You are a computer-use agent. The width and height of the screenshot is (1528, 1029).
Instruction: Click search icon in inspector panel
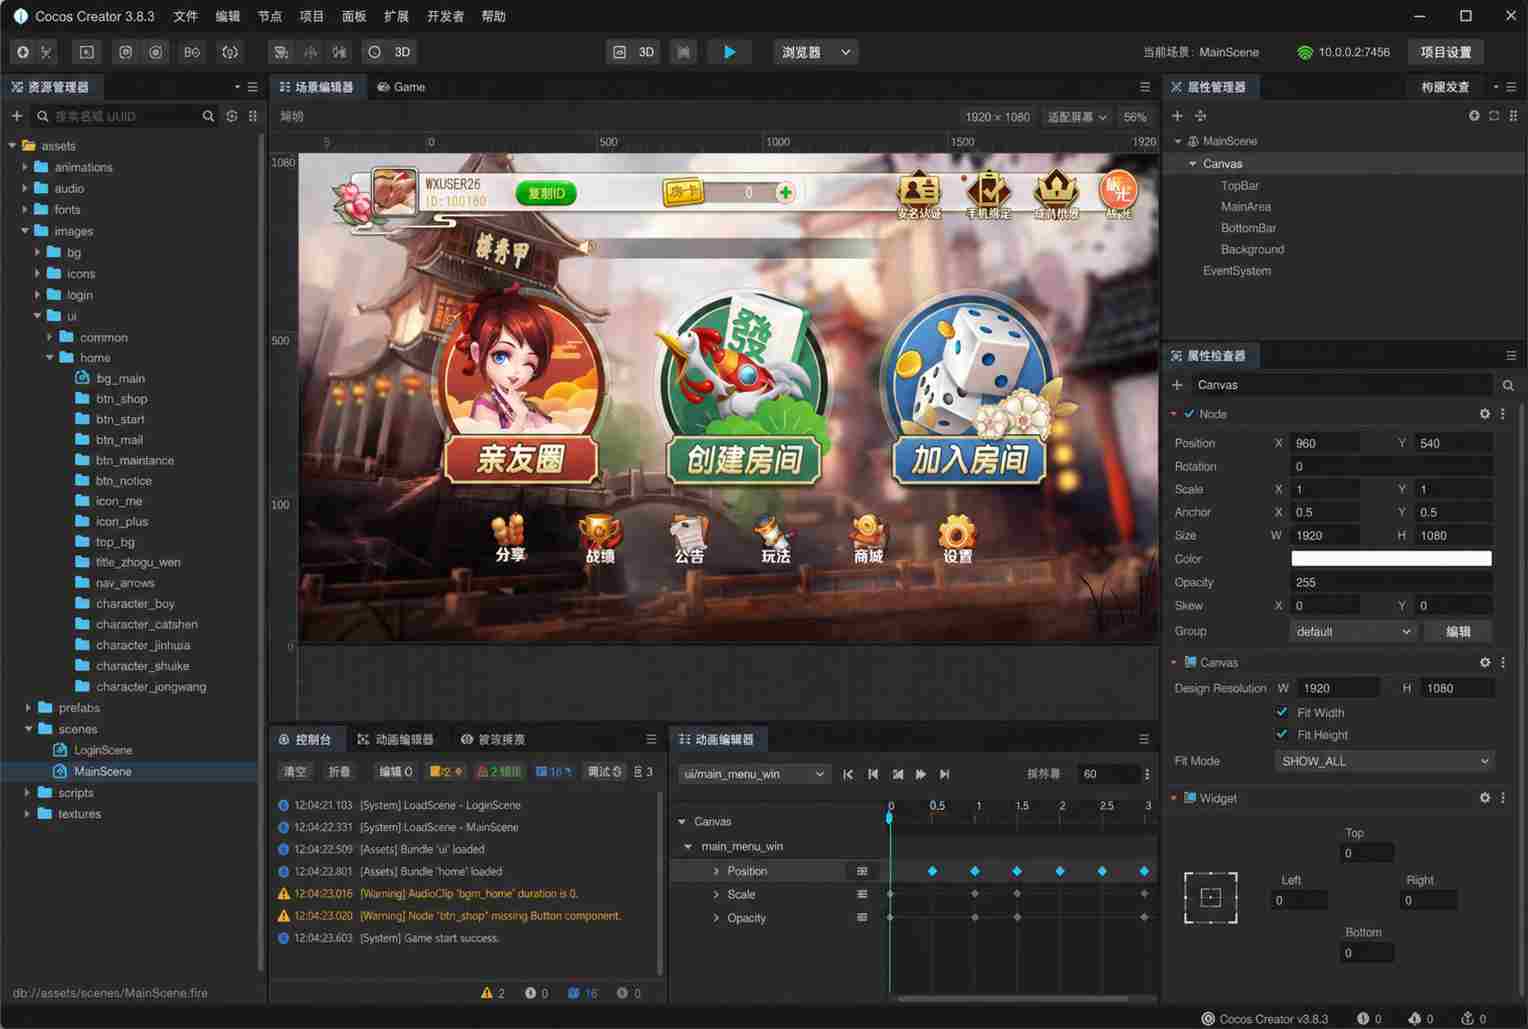coord(1508,385)
